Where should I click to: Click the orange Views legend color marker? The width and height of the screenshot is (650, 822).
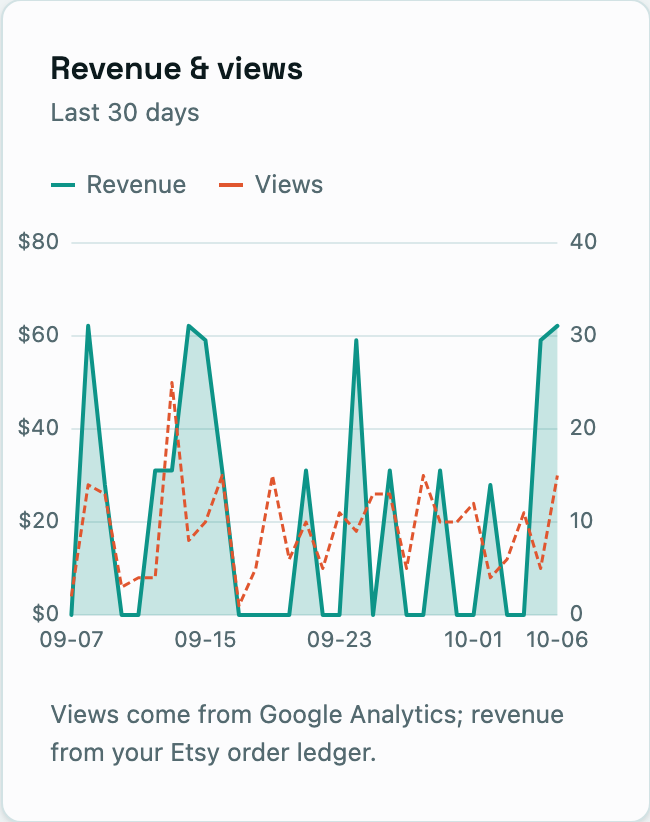(231, 185)
